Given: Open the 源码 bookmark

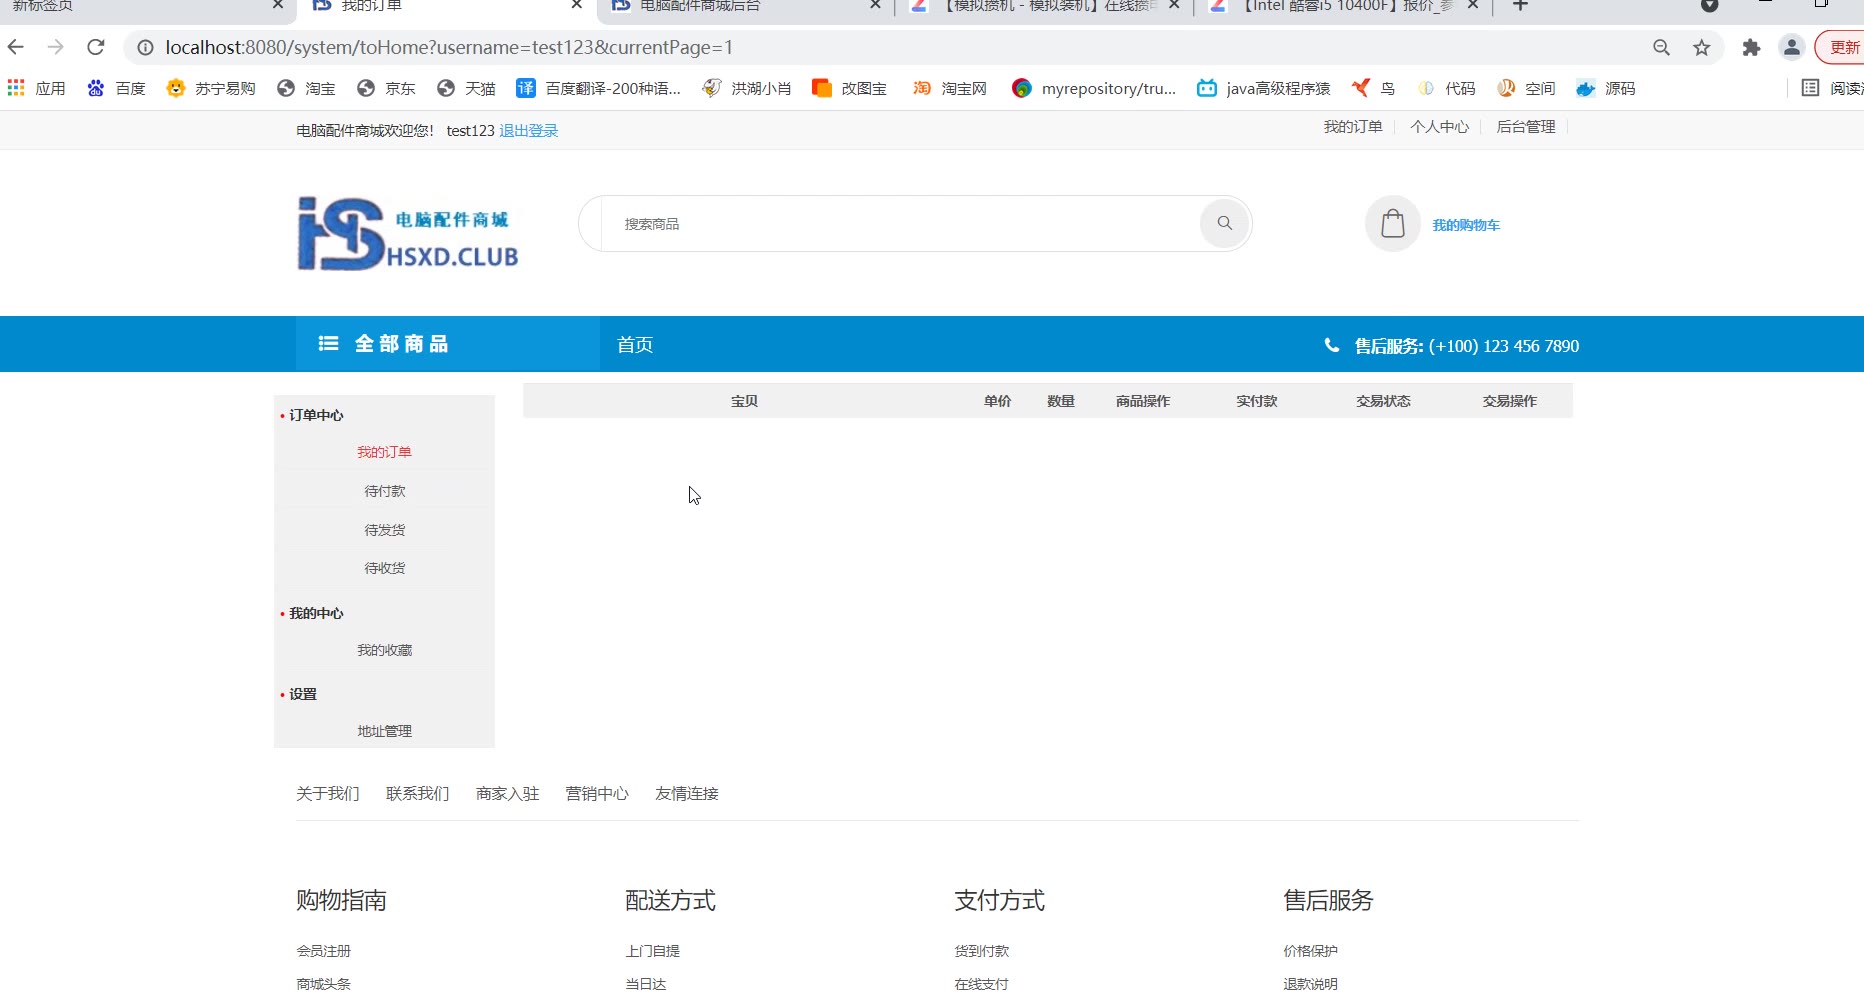Looking at the screenshot, I should point(1606,88).
